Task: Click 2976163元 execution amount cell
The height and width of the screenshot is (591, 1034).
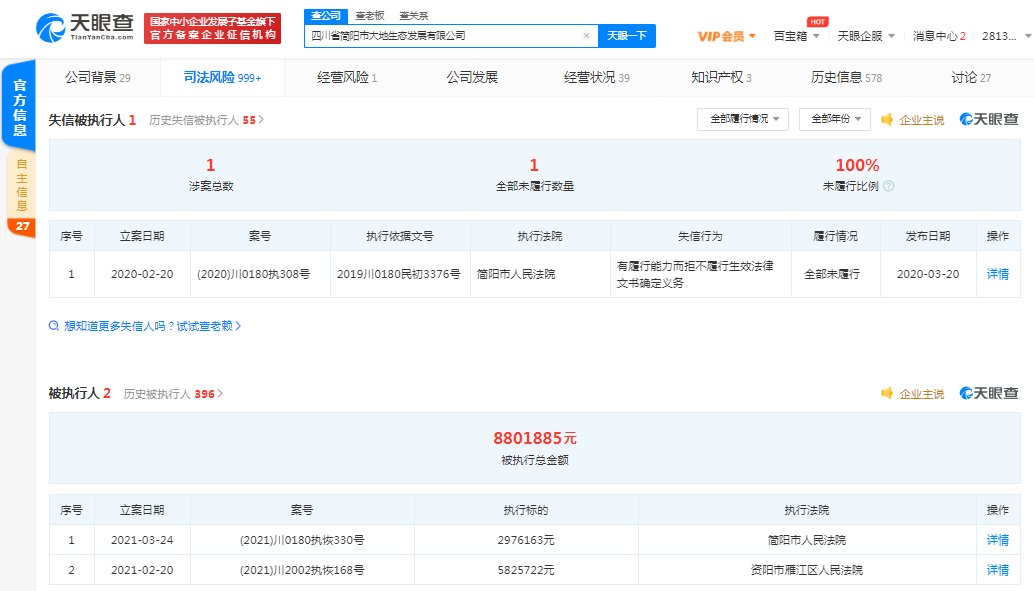Action: click(526, 540)
